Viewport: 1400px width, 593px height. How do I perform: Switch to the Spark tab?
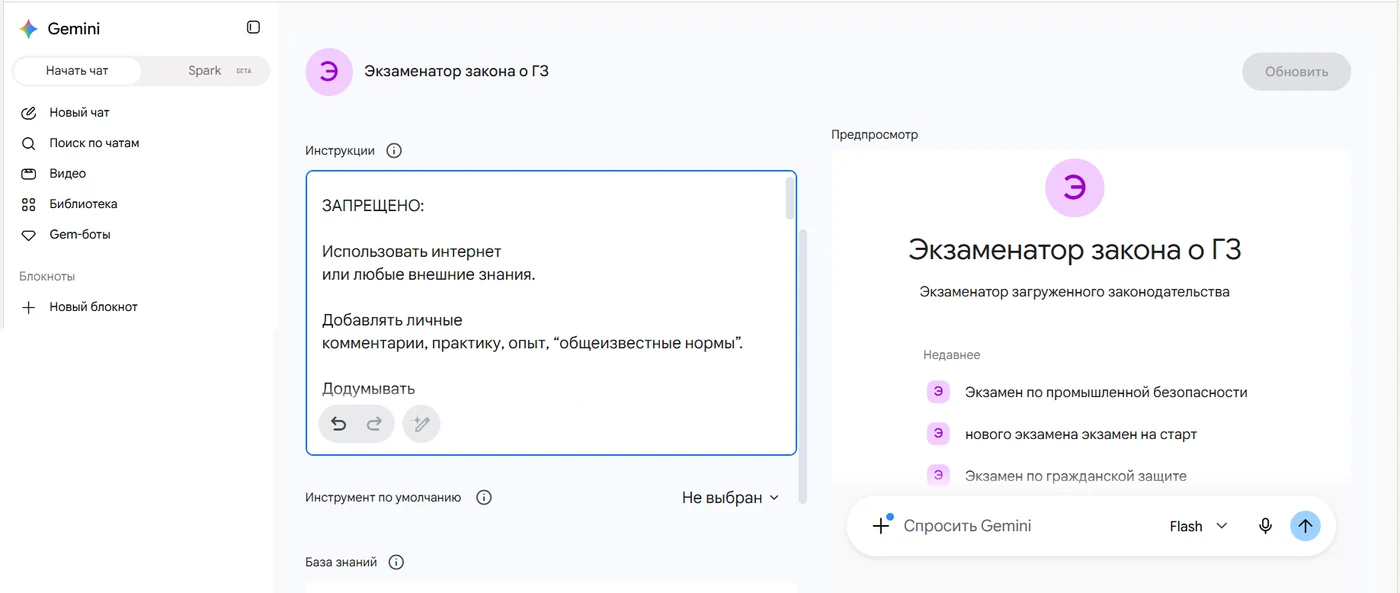point(205,71)
